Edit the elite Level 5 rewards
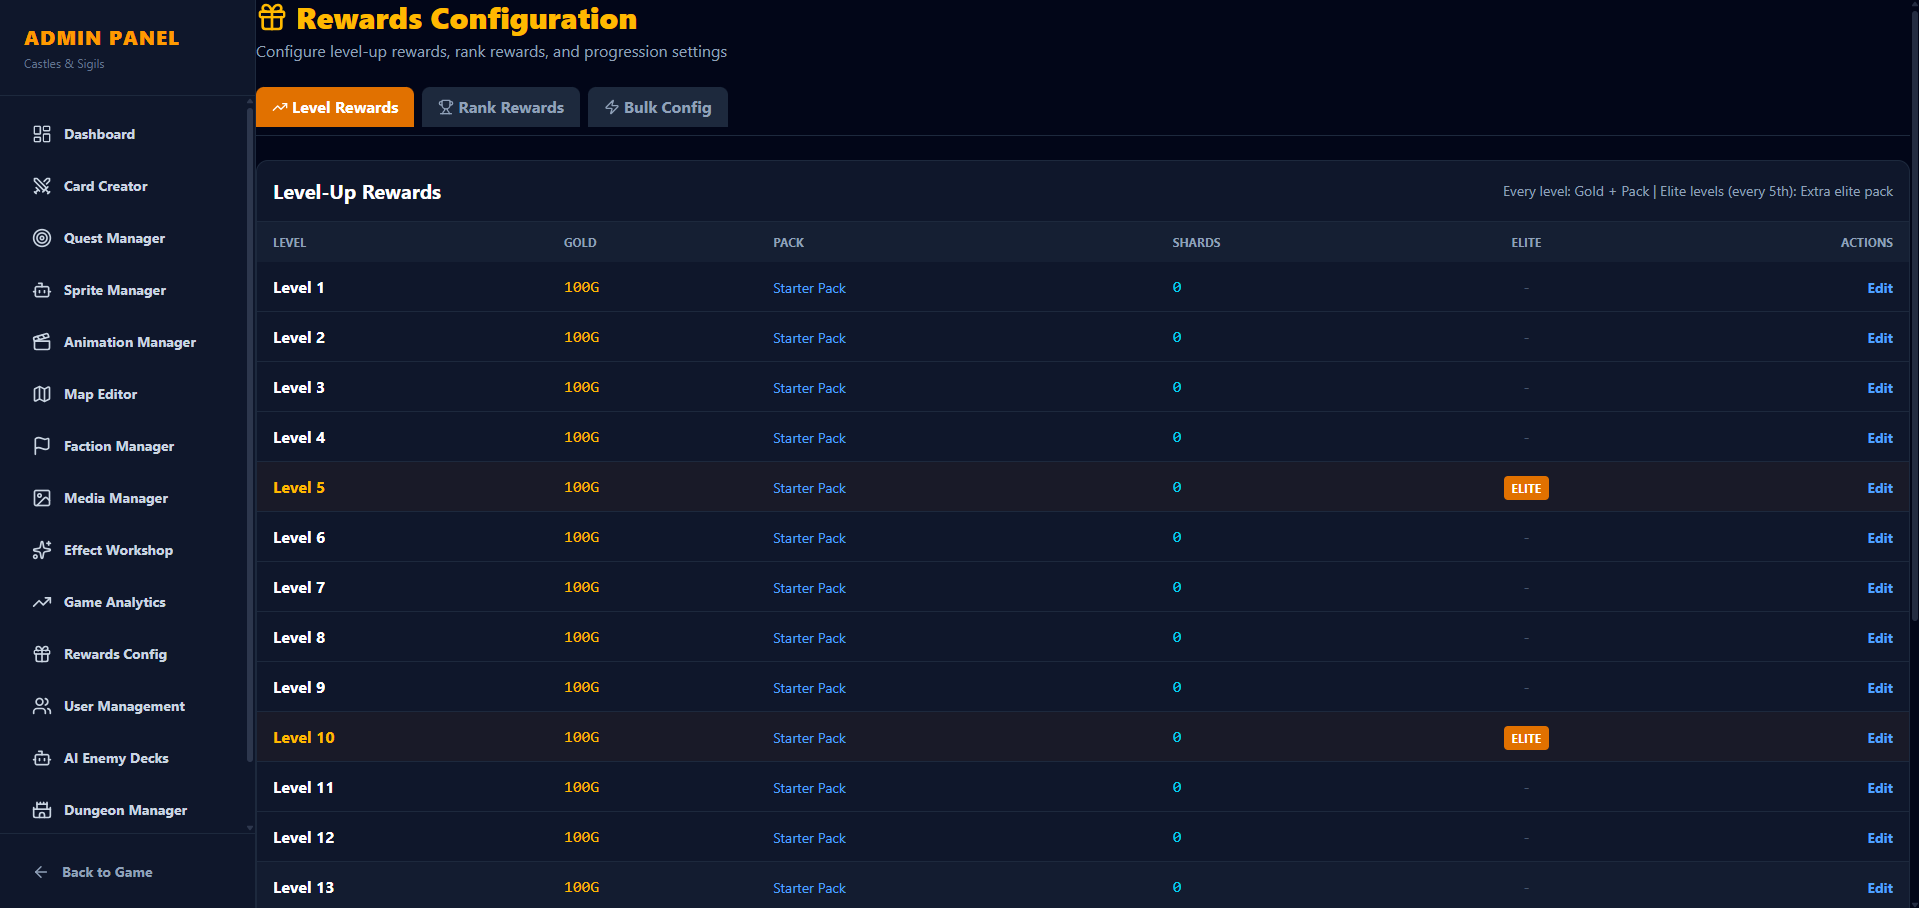1919x908 pixels. 1880,488
